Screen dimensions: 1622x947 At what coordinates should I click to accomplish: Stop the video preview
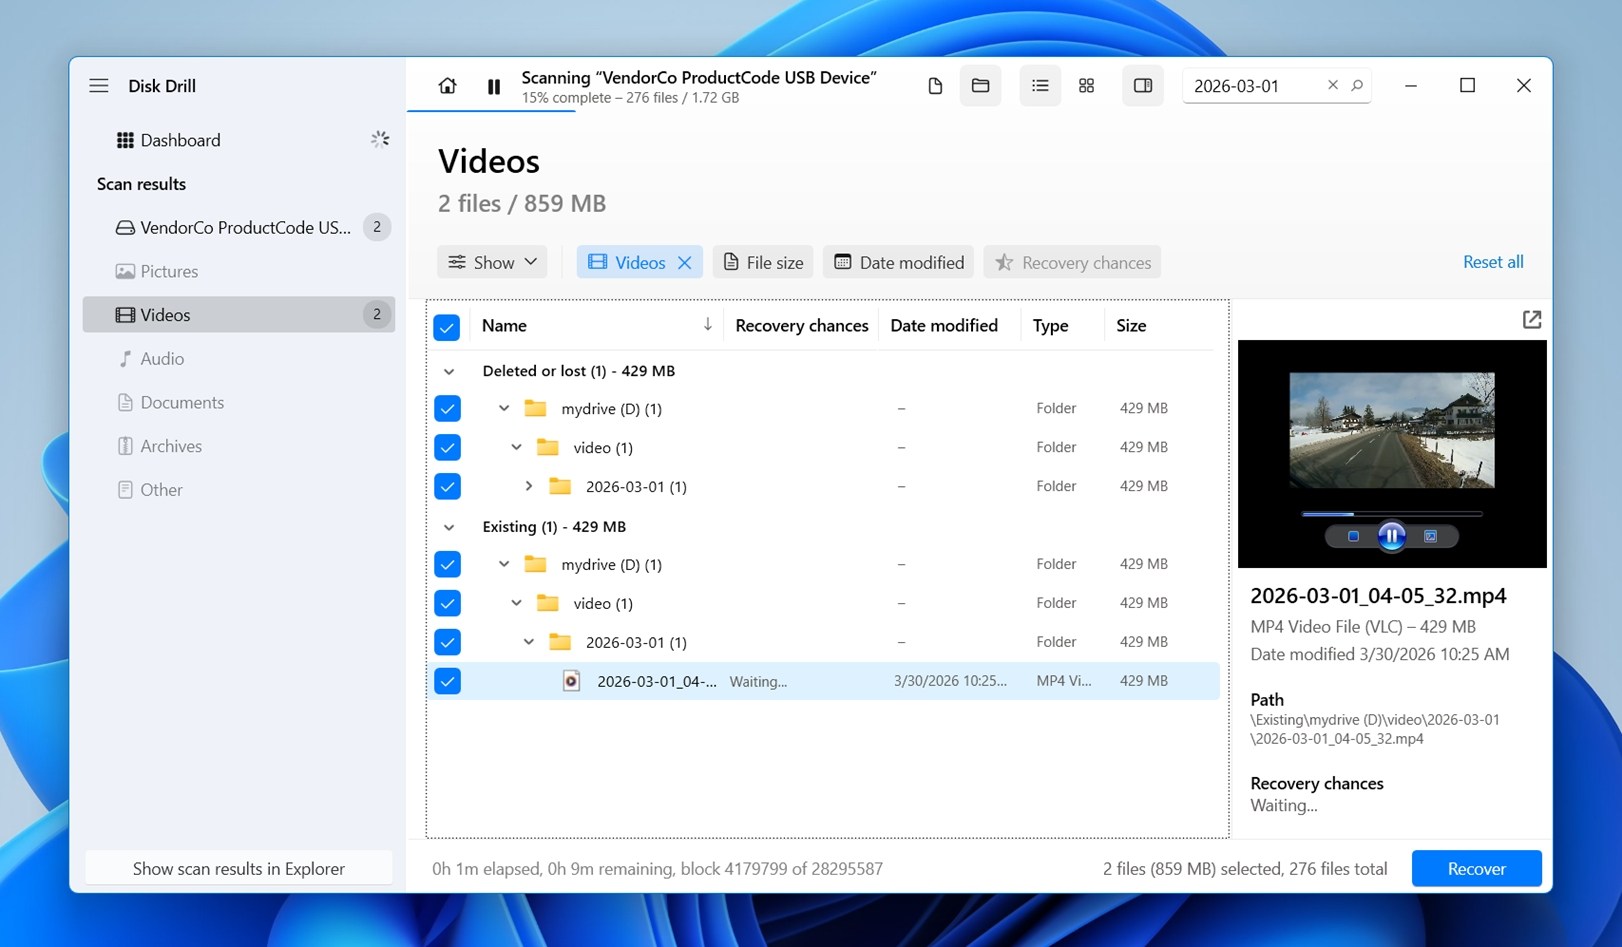coord(1353,537)
